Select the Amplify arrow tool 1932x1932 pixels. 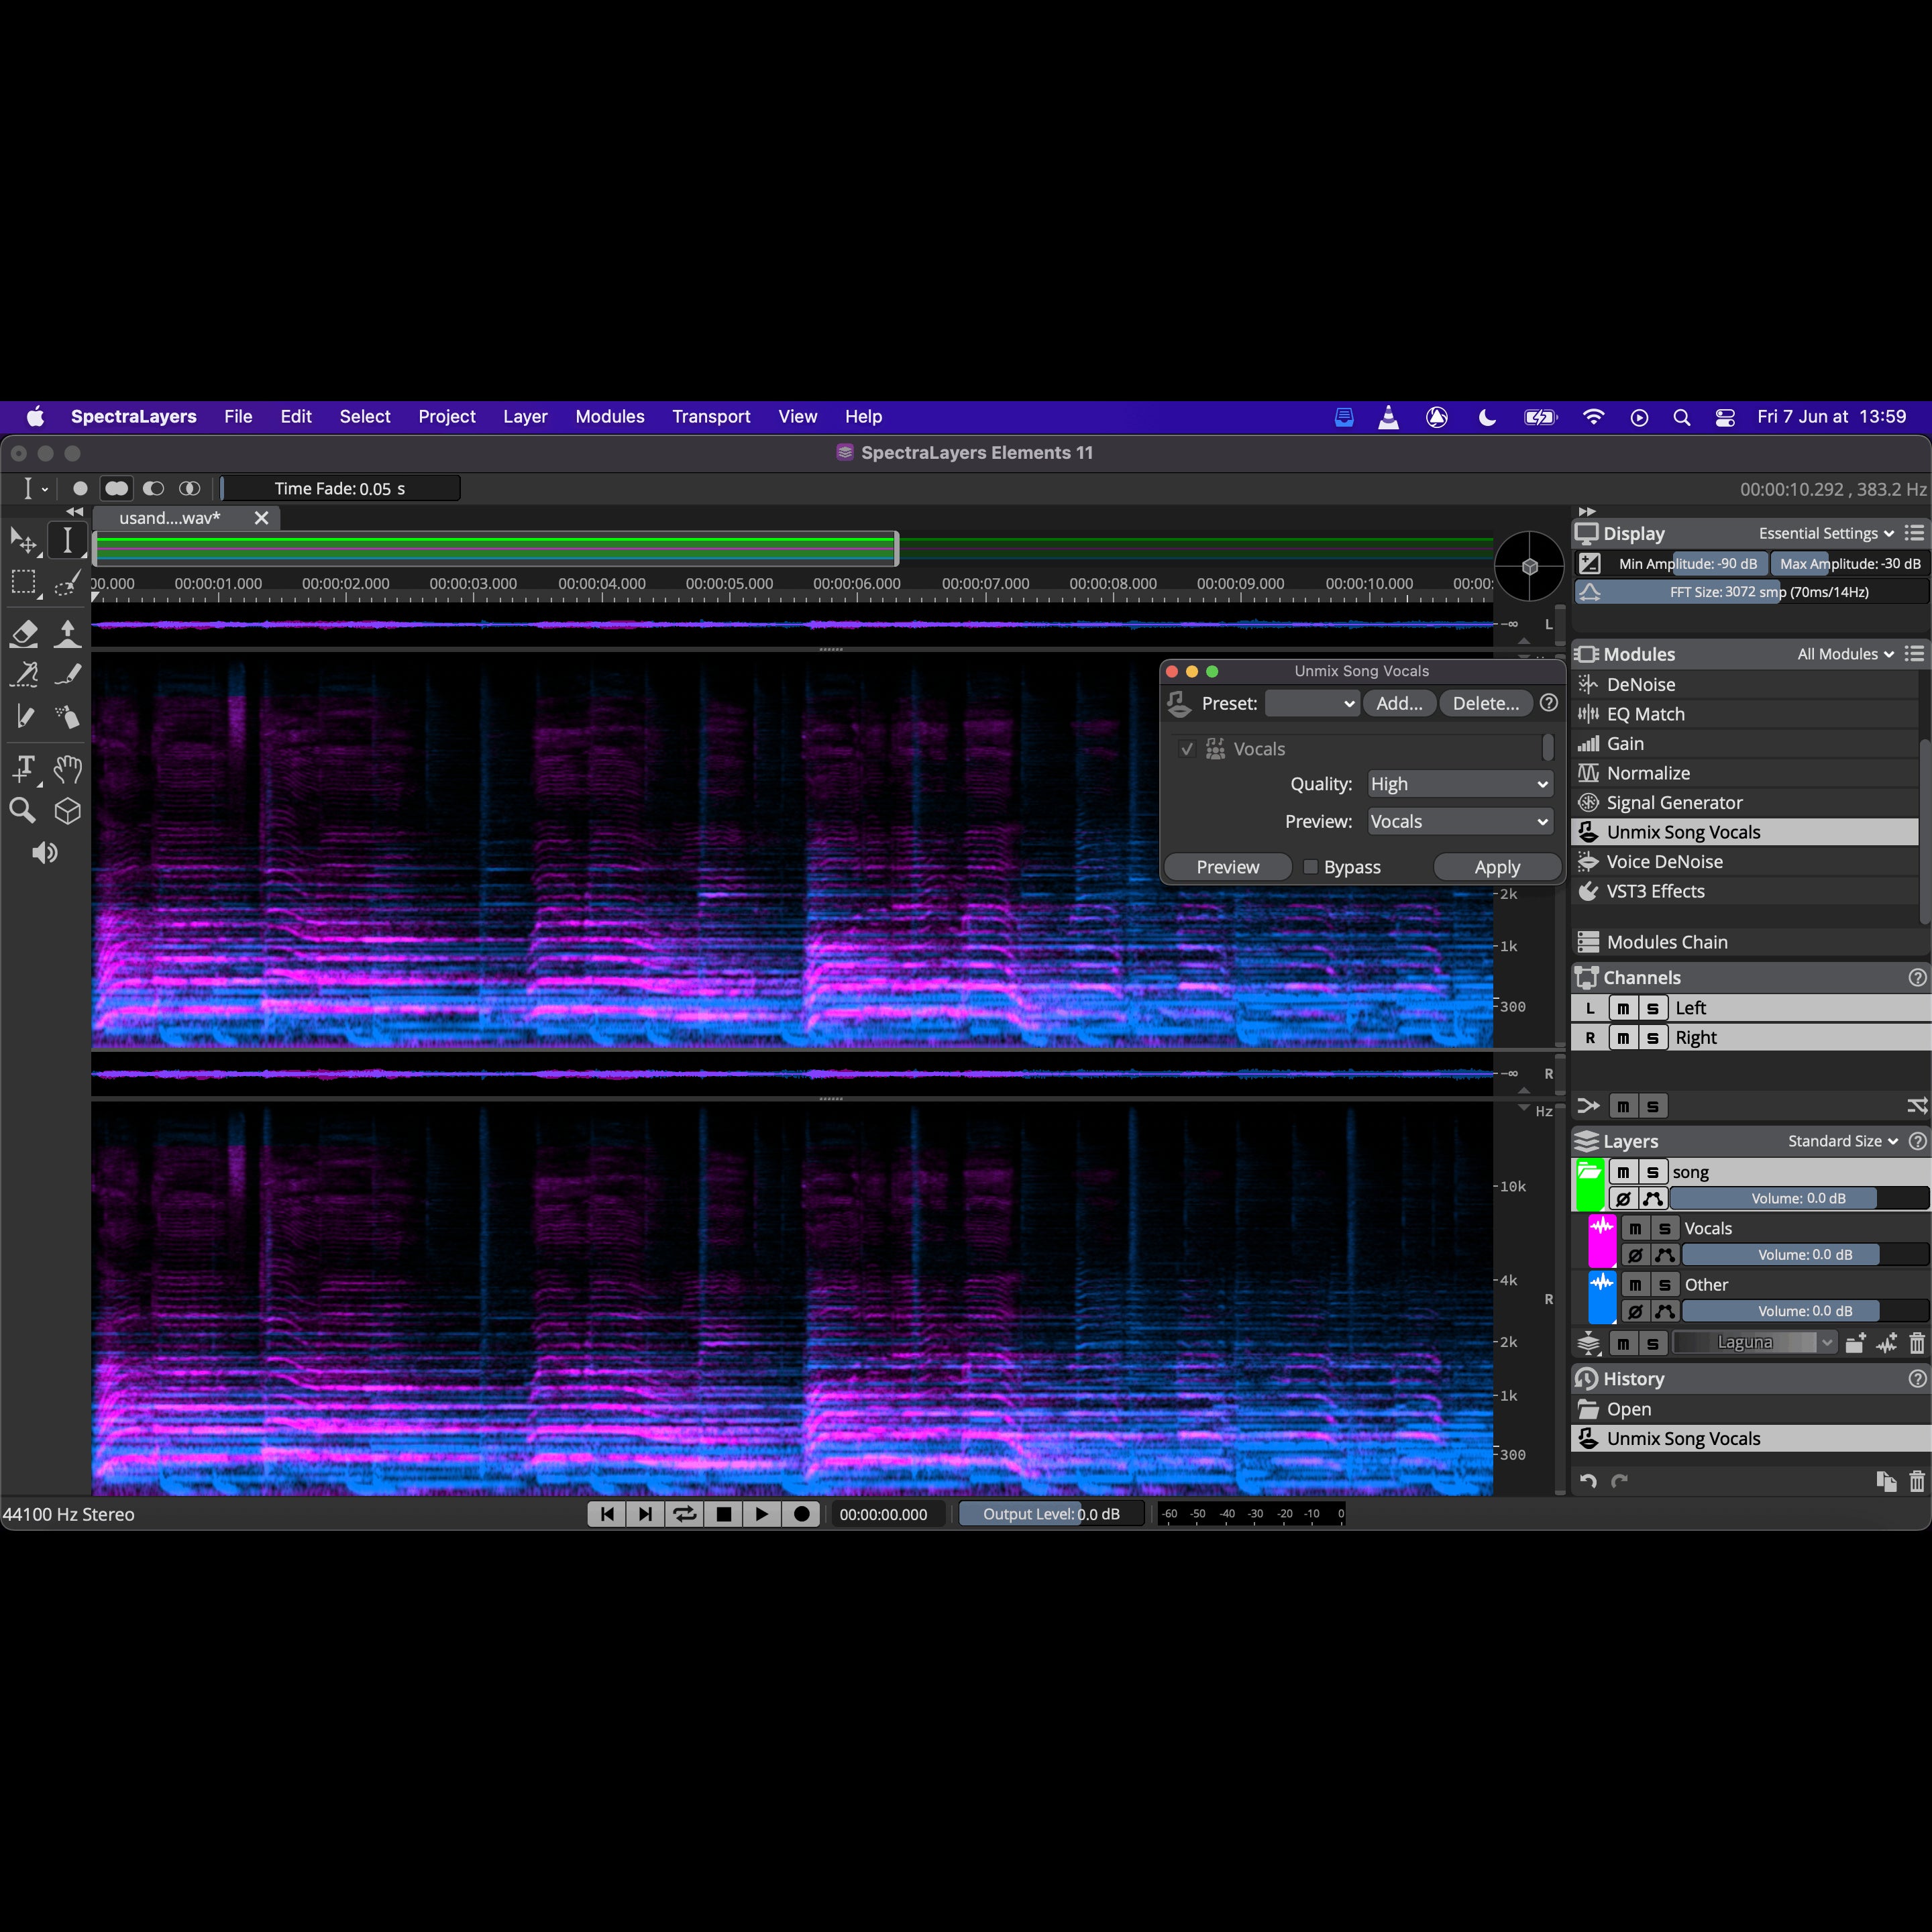coord(67,633)
